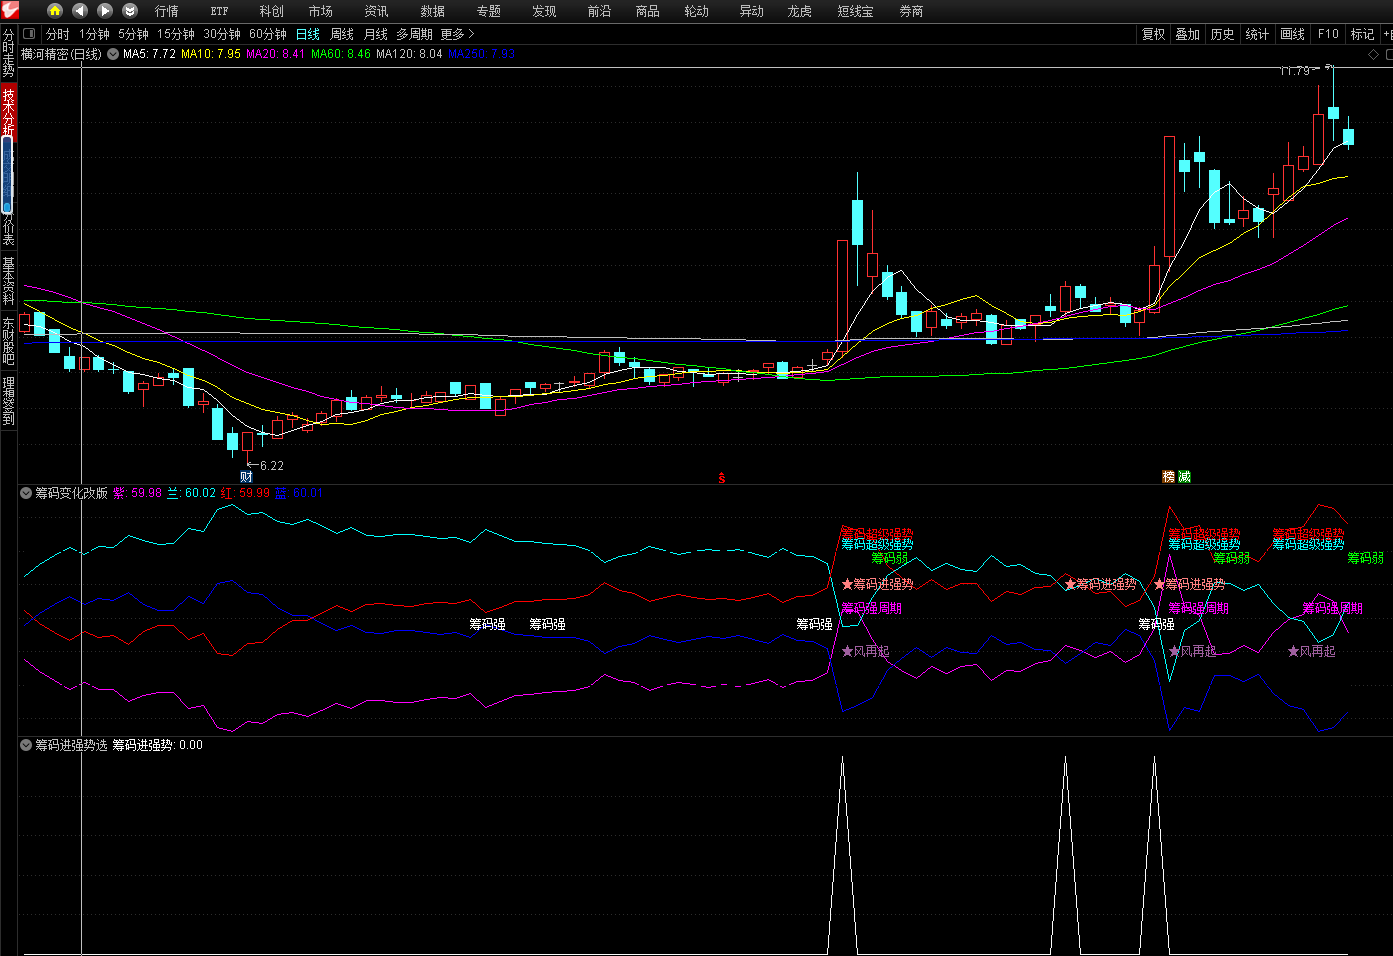
Task: Click the 6.22 low price label
Action: point(271,466)
